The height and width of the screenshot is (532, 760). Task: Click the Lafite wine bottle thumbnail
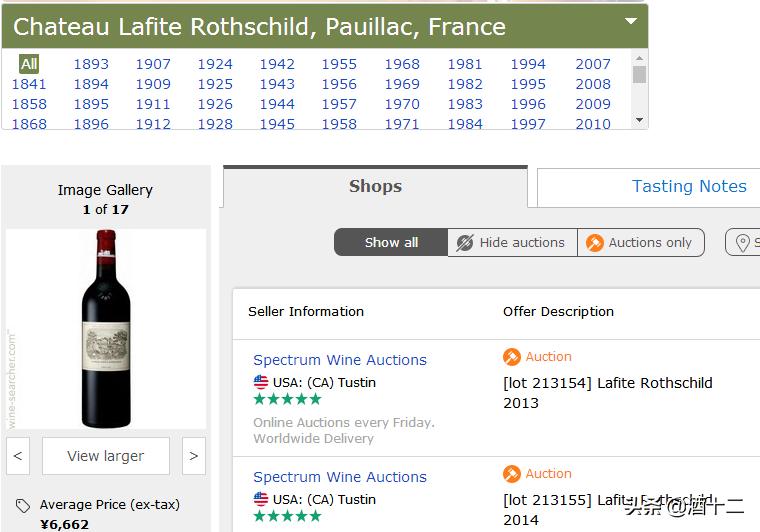click(106, 329)
